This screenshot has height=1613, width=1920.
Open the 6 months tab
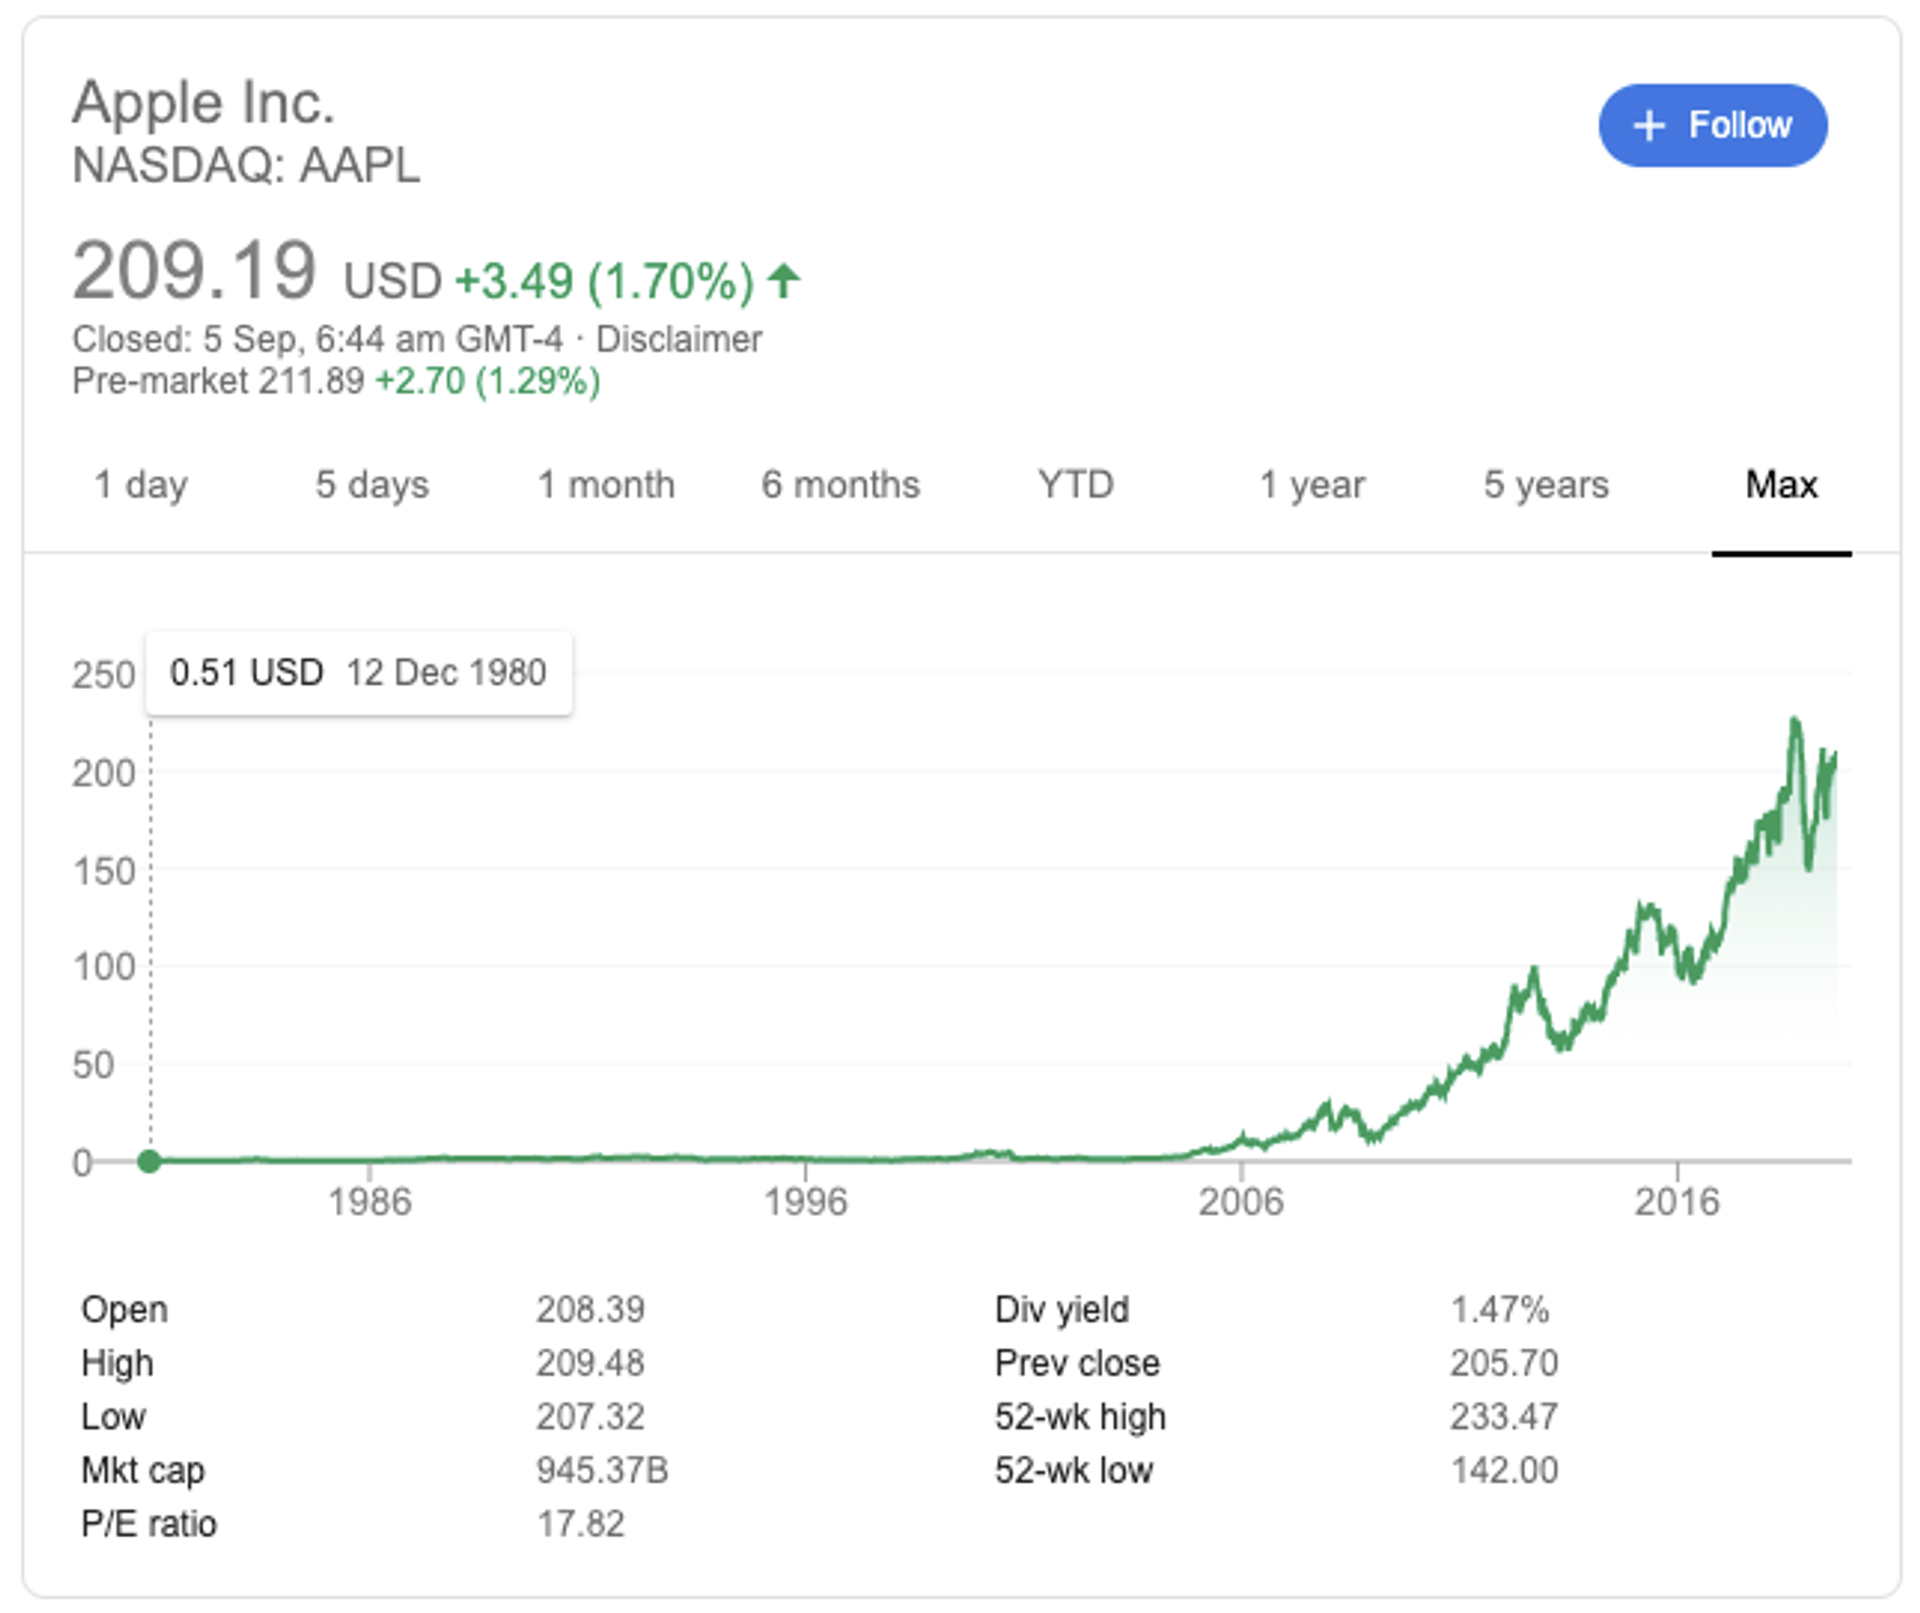[840, 485]
